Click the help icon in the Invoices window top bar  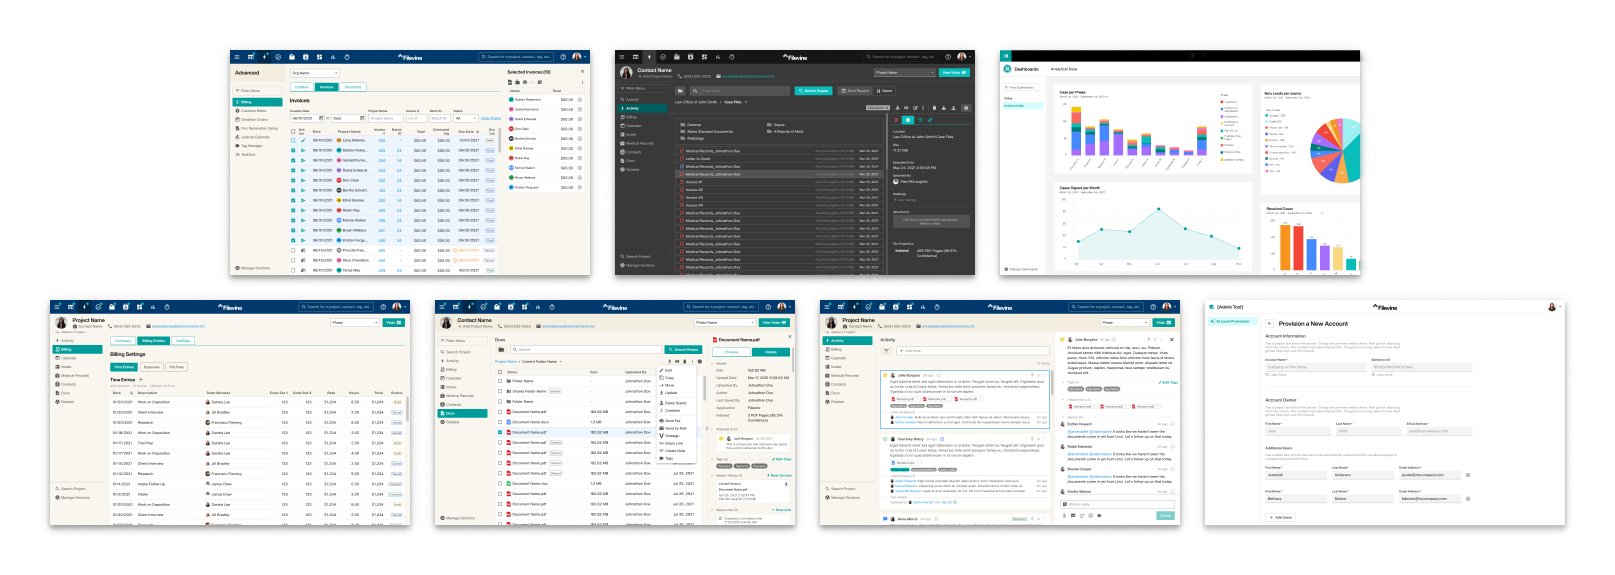563,57
